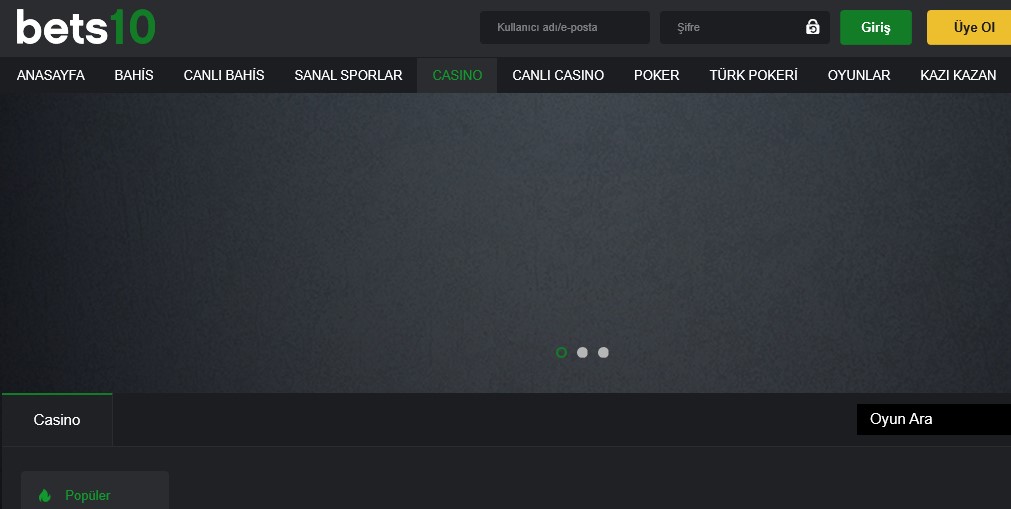The image size is (1011, 509).
Task: Open the ANASAYFA menu item
Action: tap(50, 75)
